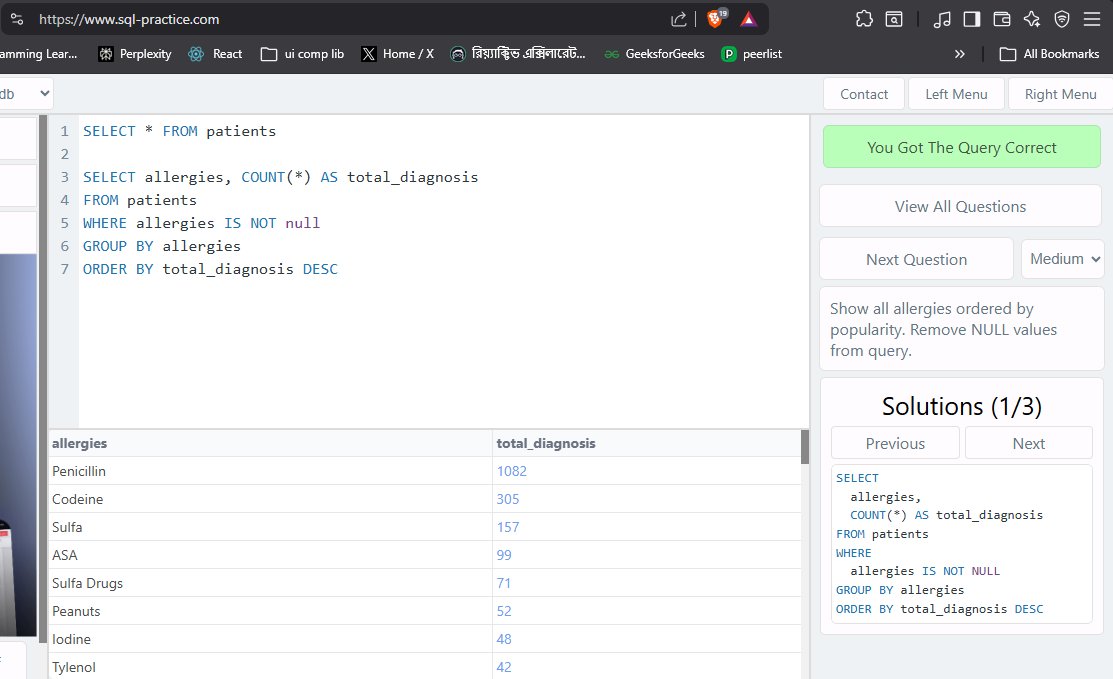
Task: Open the Brave Wallet icon
Action: [x=1001, y=18]
